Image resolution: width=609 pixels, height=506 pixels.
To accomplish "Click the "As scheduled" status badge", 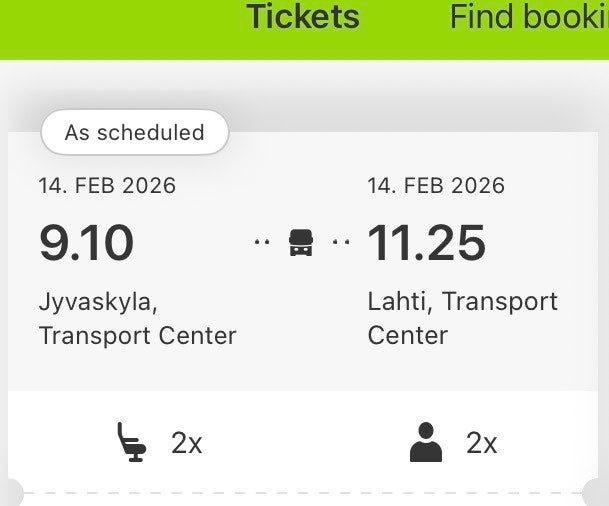I will click(x=134, y=132).
